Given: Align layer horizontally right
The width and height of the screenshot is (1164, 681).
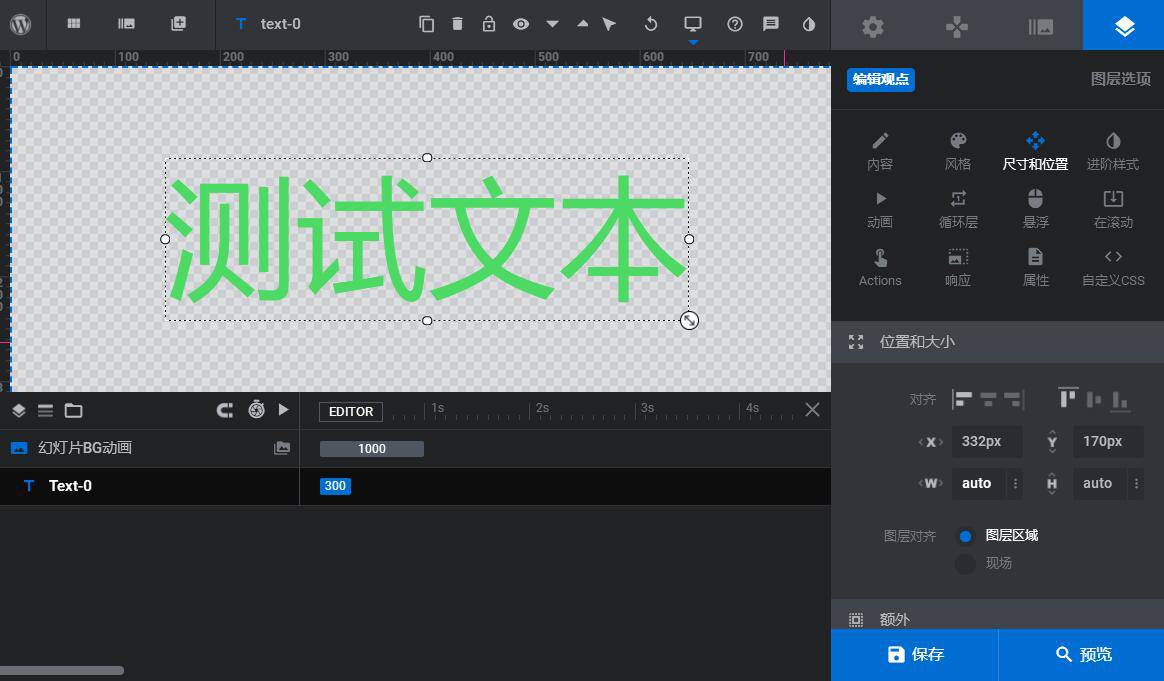Looking at the screenshot, I should click(1013, 400).
